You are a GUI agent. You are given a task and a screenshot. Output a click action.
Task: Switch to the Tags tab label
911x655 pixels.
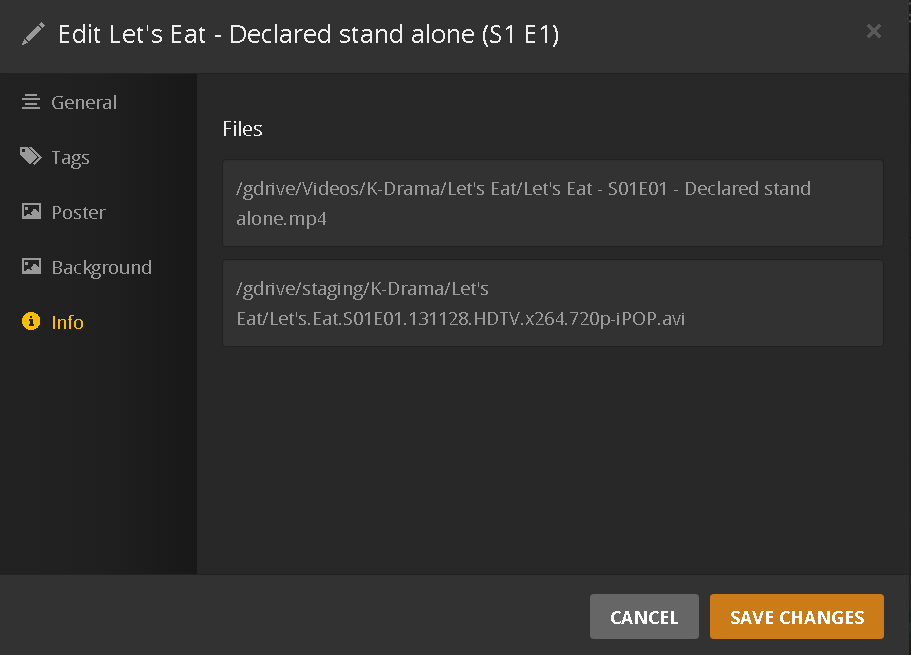tap(70, 157)
